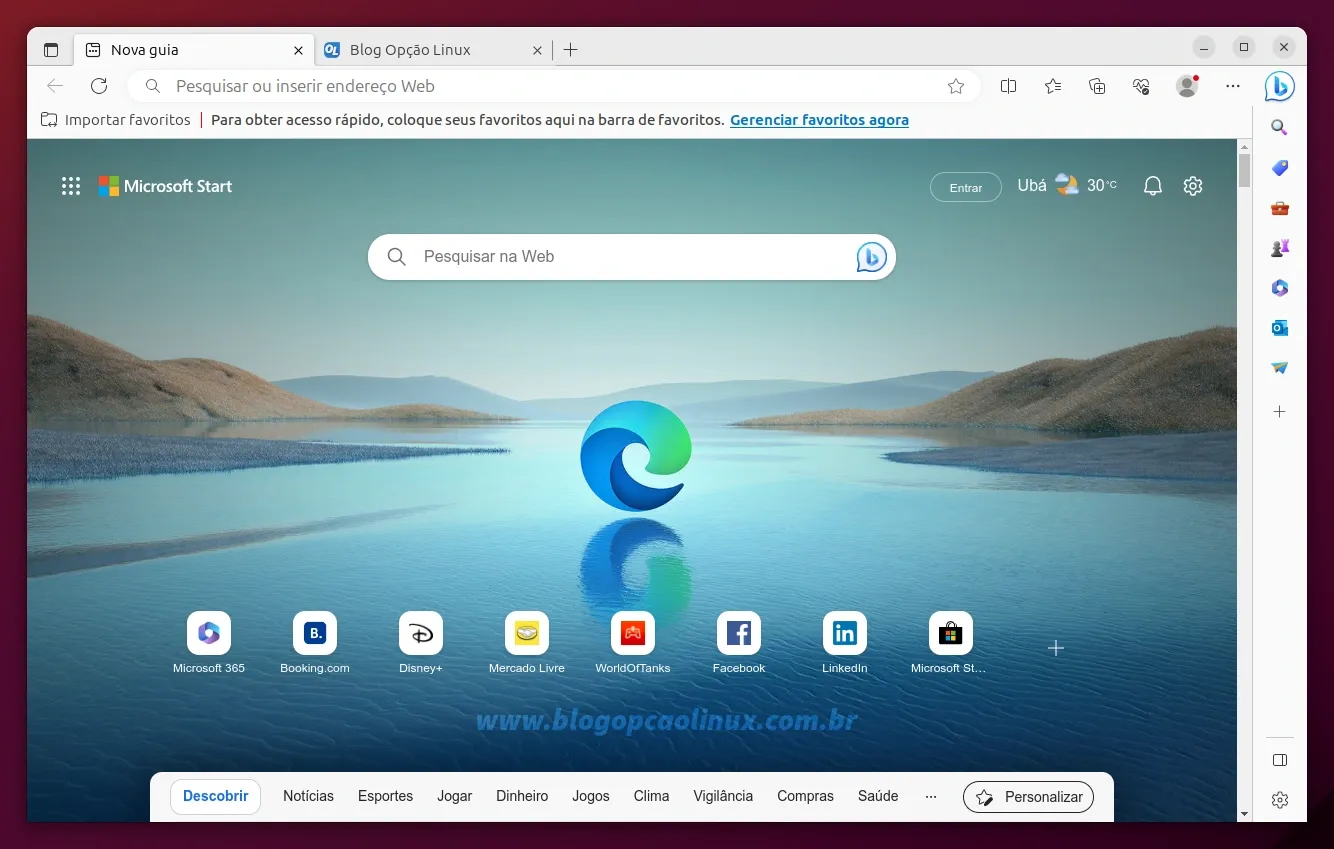1334x849 pixels.
Task: Open sidebar Search icon
Action: [1279, 128]
